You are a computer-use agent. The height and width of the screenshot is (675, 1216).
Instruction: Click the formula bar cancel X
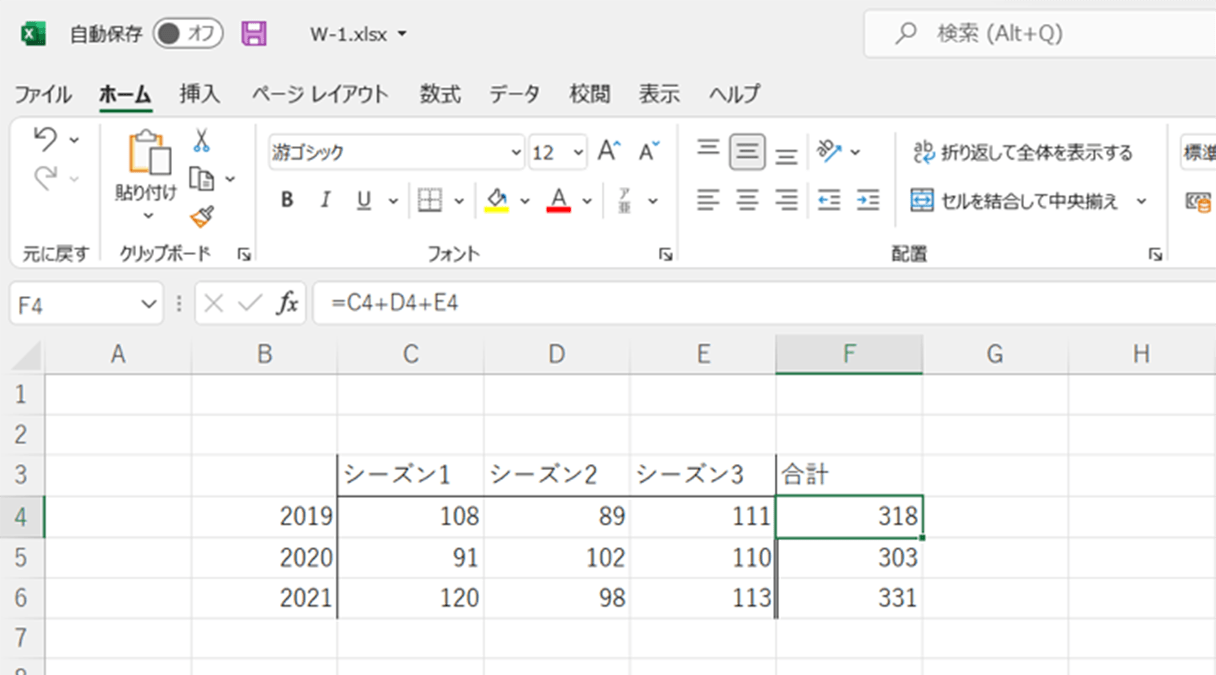tap(213, 304)
